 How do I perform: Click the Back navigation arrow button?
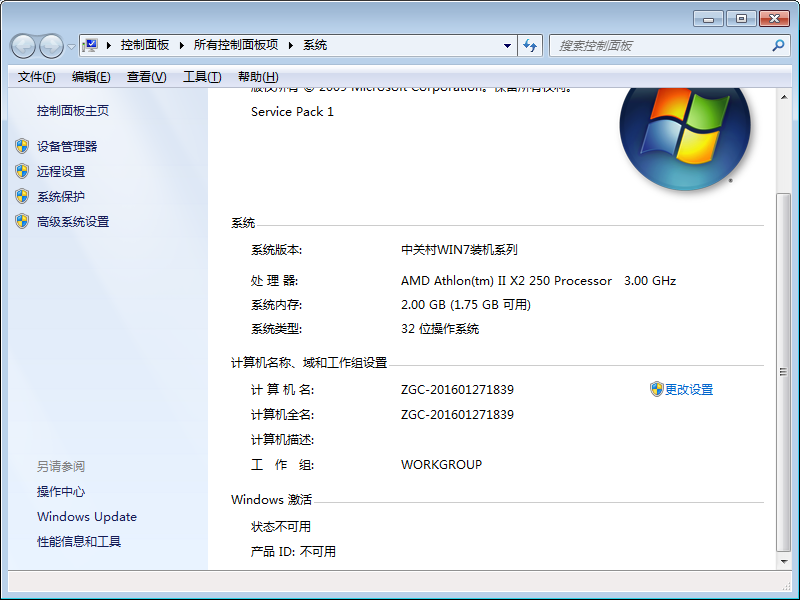[23, 46]
